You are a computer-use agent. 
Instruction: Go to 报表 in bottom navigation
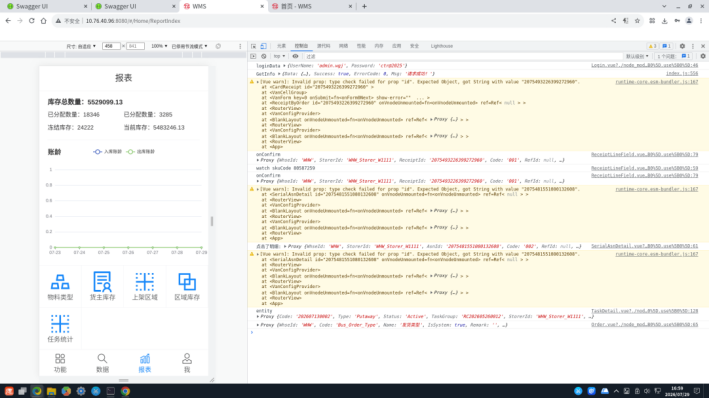145,363
